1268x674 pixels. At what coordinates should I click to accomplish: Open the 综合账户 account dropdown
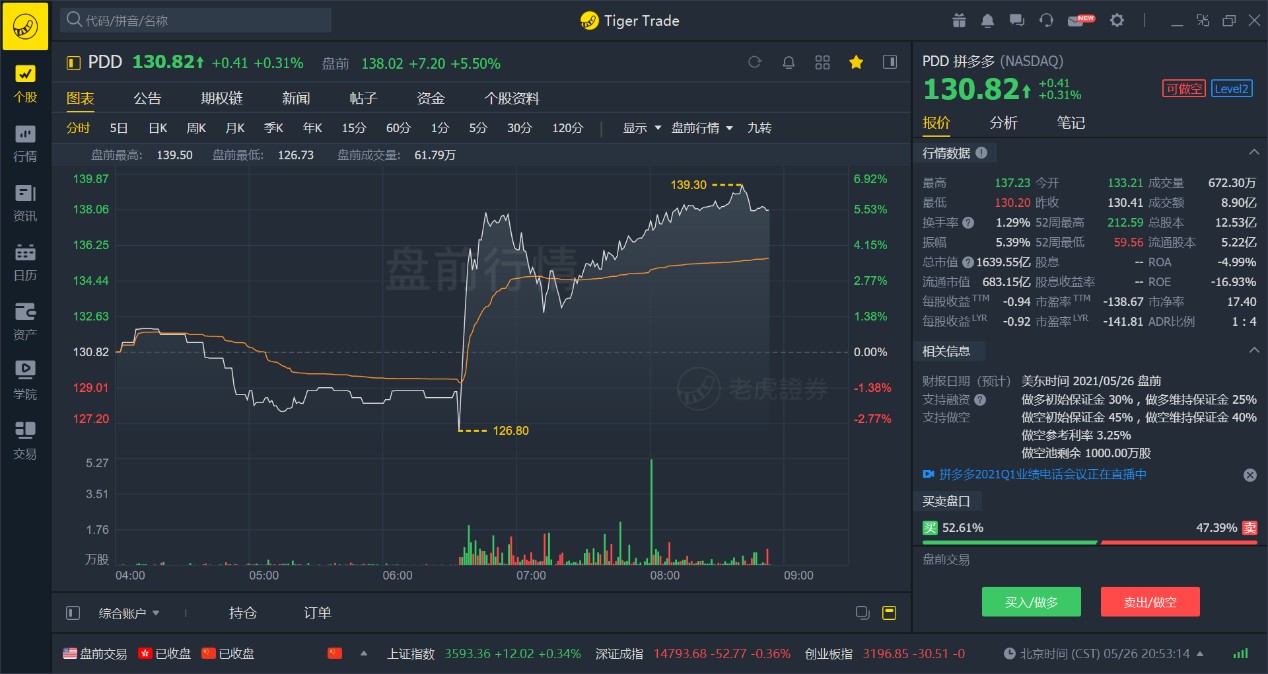pos(129,613)
